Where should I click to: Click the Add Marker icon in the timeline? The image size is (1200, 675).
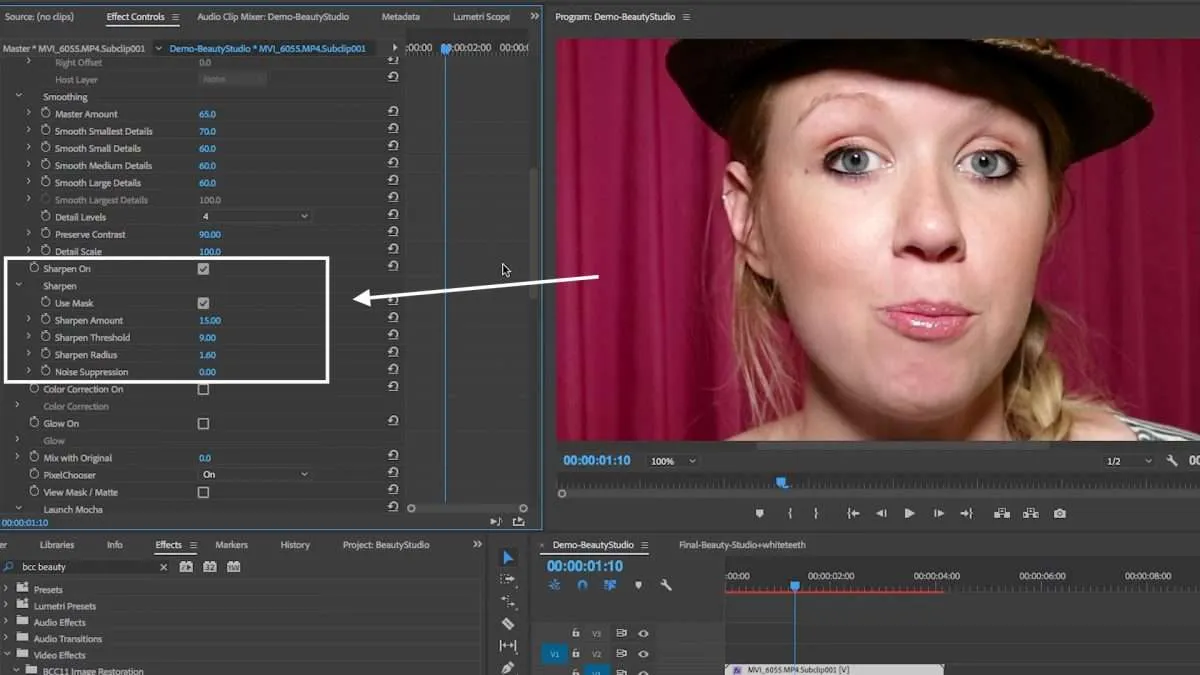tap(638, 585)
